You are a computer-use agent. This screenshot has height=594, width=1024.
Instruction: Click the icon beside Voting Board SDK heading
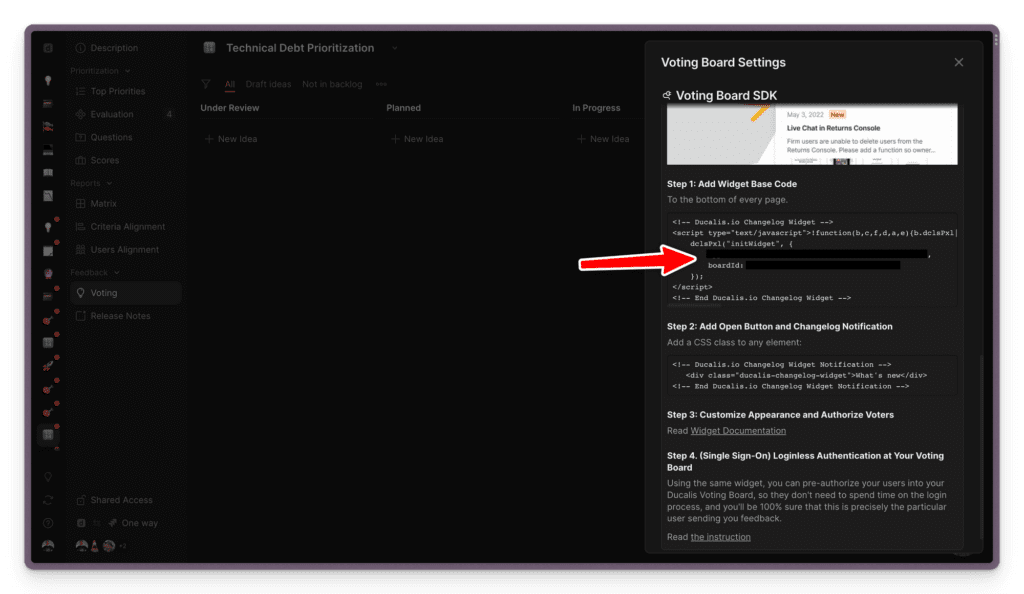click(667, 95)
